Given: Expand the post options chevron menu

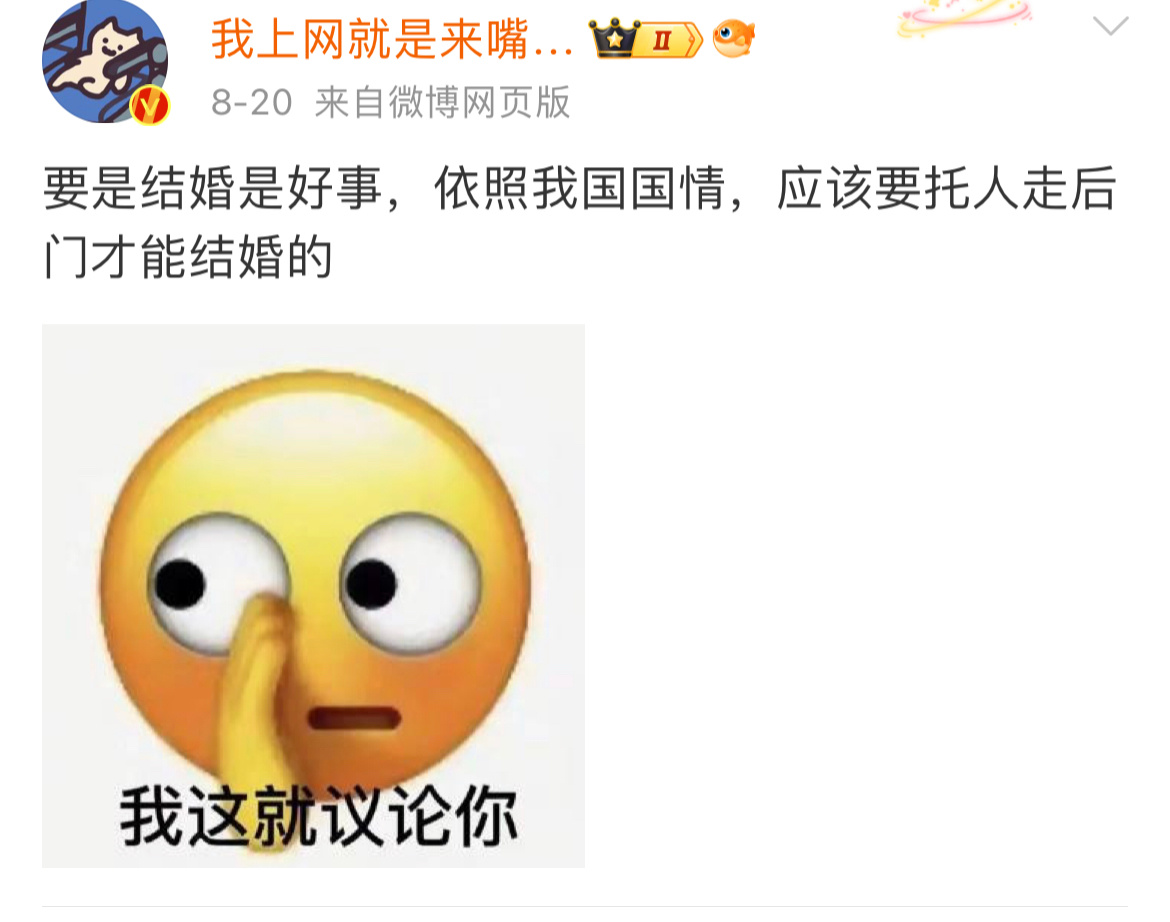Looking at the screenshot, I should (x=1110, y=26).
